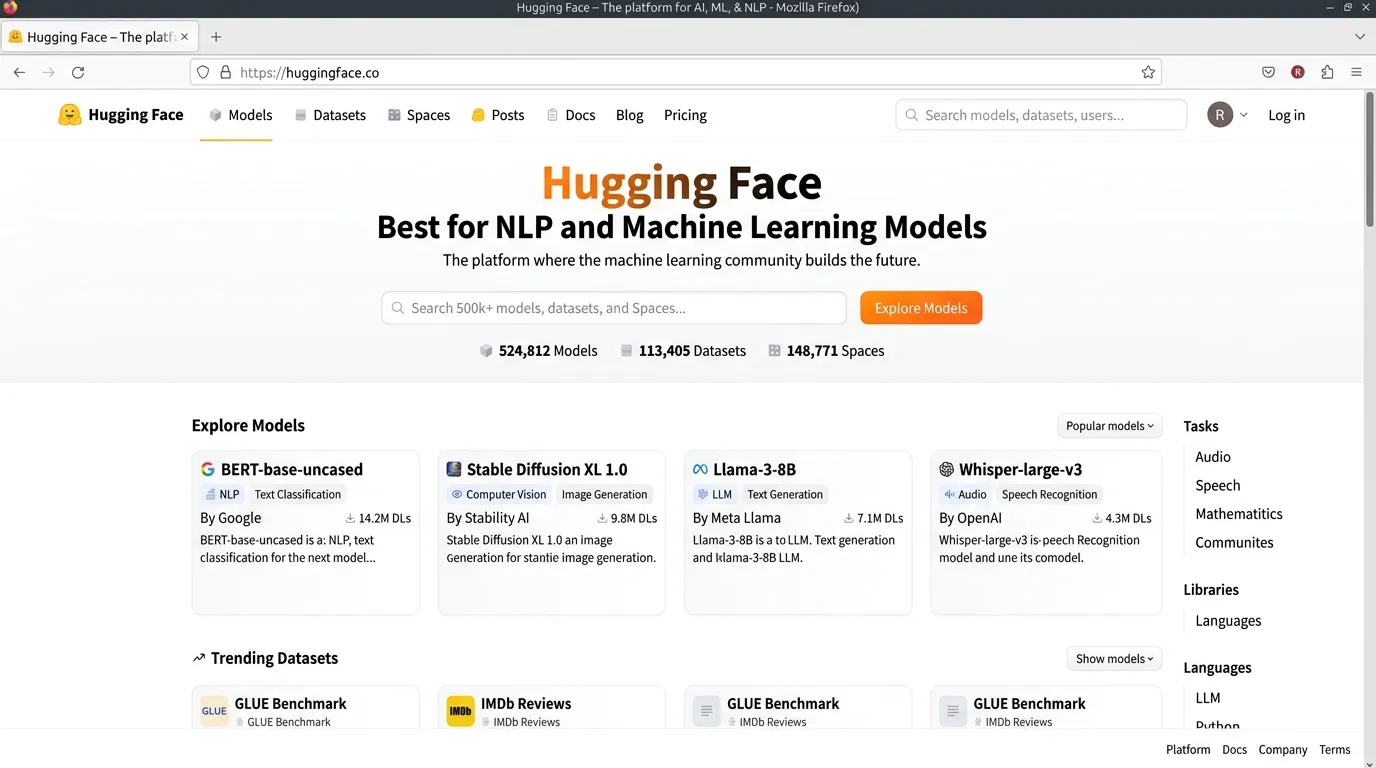
Task: Click the Computer Vision tag
Action: tap(499, 494)
